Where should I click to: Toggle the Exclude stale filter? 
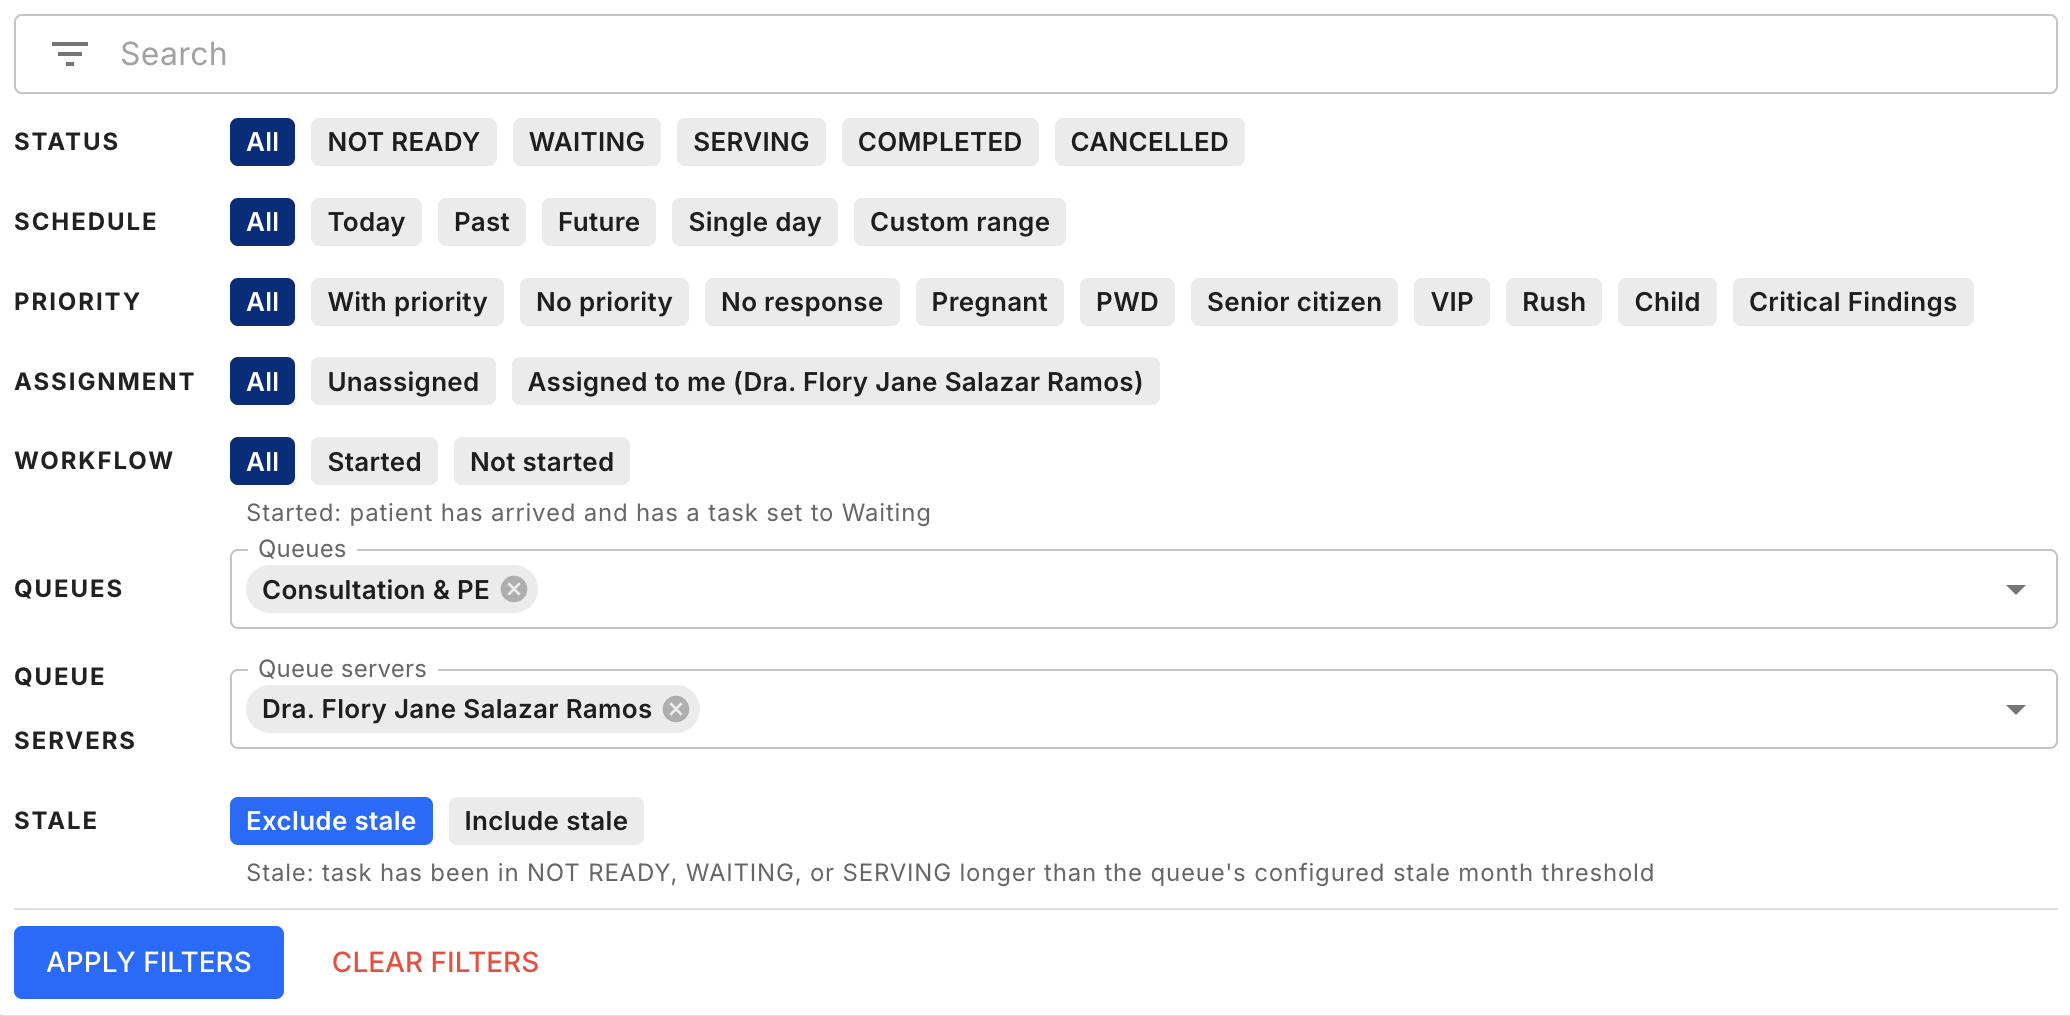point(331,821)
